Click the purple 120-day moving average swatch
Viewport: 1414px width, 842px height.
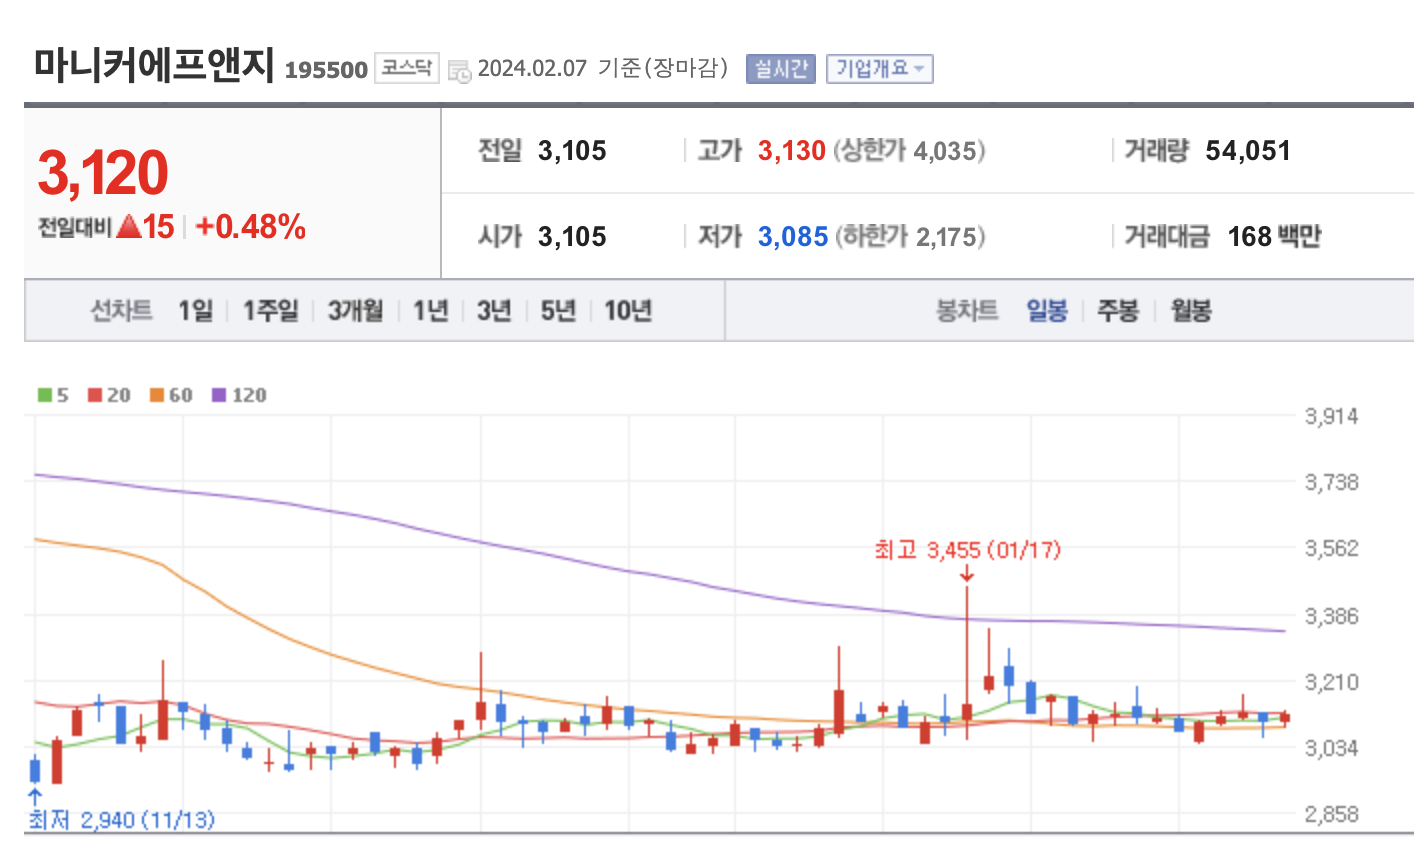(x=219, y=395)
